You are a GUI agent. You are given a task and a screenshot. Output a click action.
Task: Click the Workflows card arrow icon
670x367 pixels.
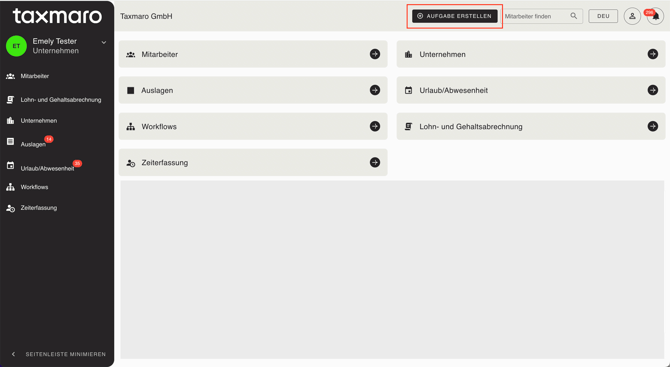375,126
